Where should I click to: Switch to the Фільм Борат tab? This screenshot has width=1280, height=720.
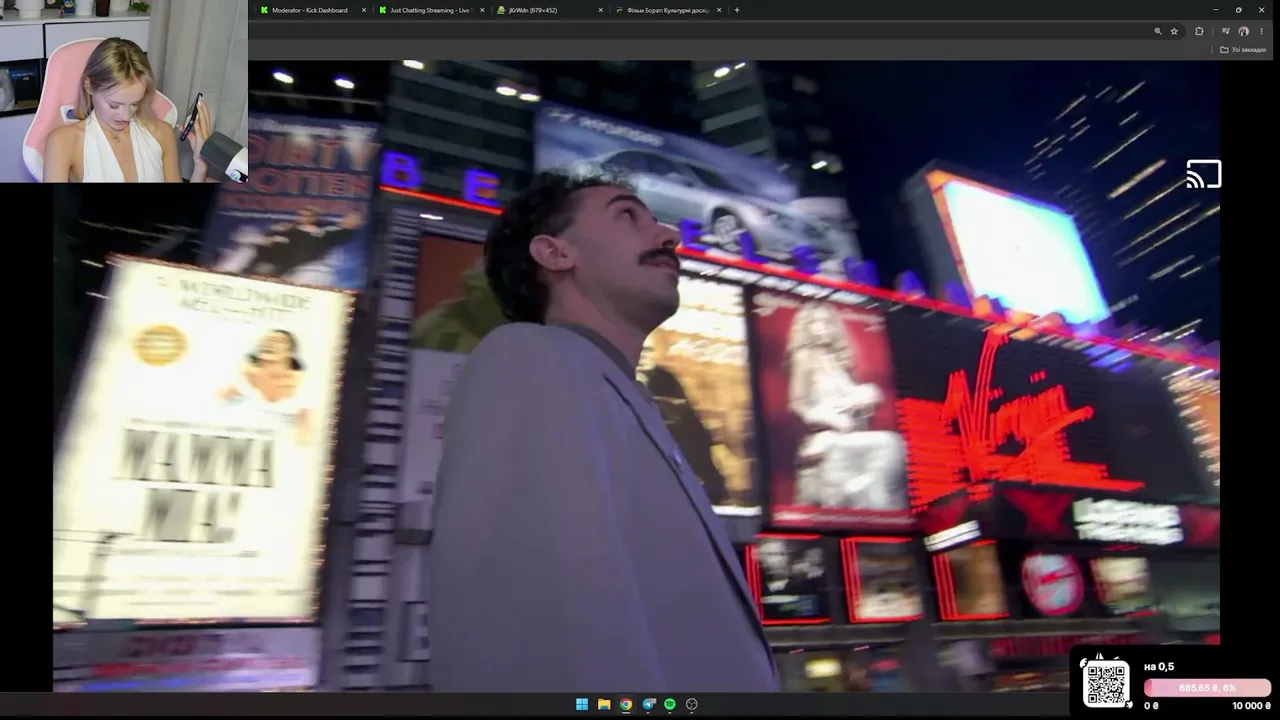click(x=667, y=10)
